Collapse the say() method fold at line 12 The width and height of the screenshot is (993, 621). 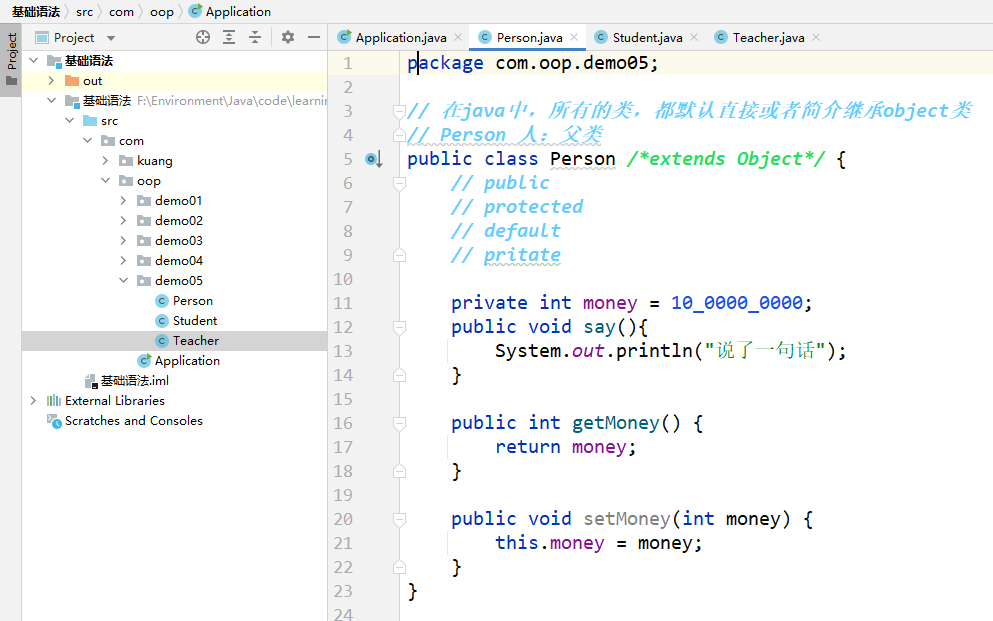[x=399, y=327]
